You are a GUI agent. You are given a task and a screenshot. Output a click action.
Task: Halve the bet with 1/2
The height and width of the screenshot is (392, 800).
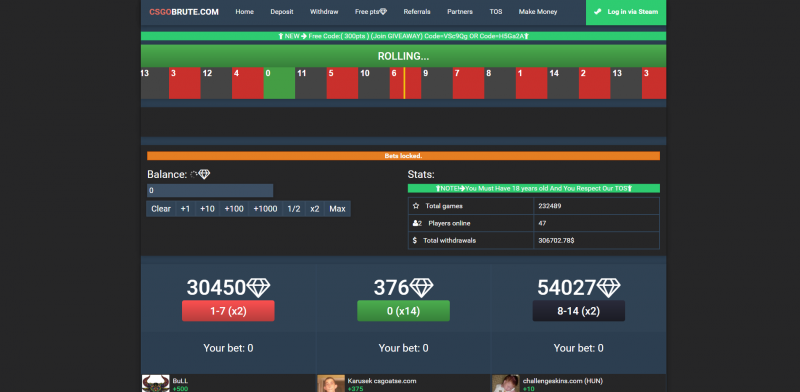pyautogui.click(x=294, y=209)
